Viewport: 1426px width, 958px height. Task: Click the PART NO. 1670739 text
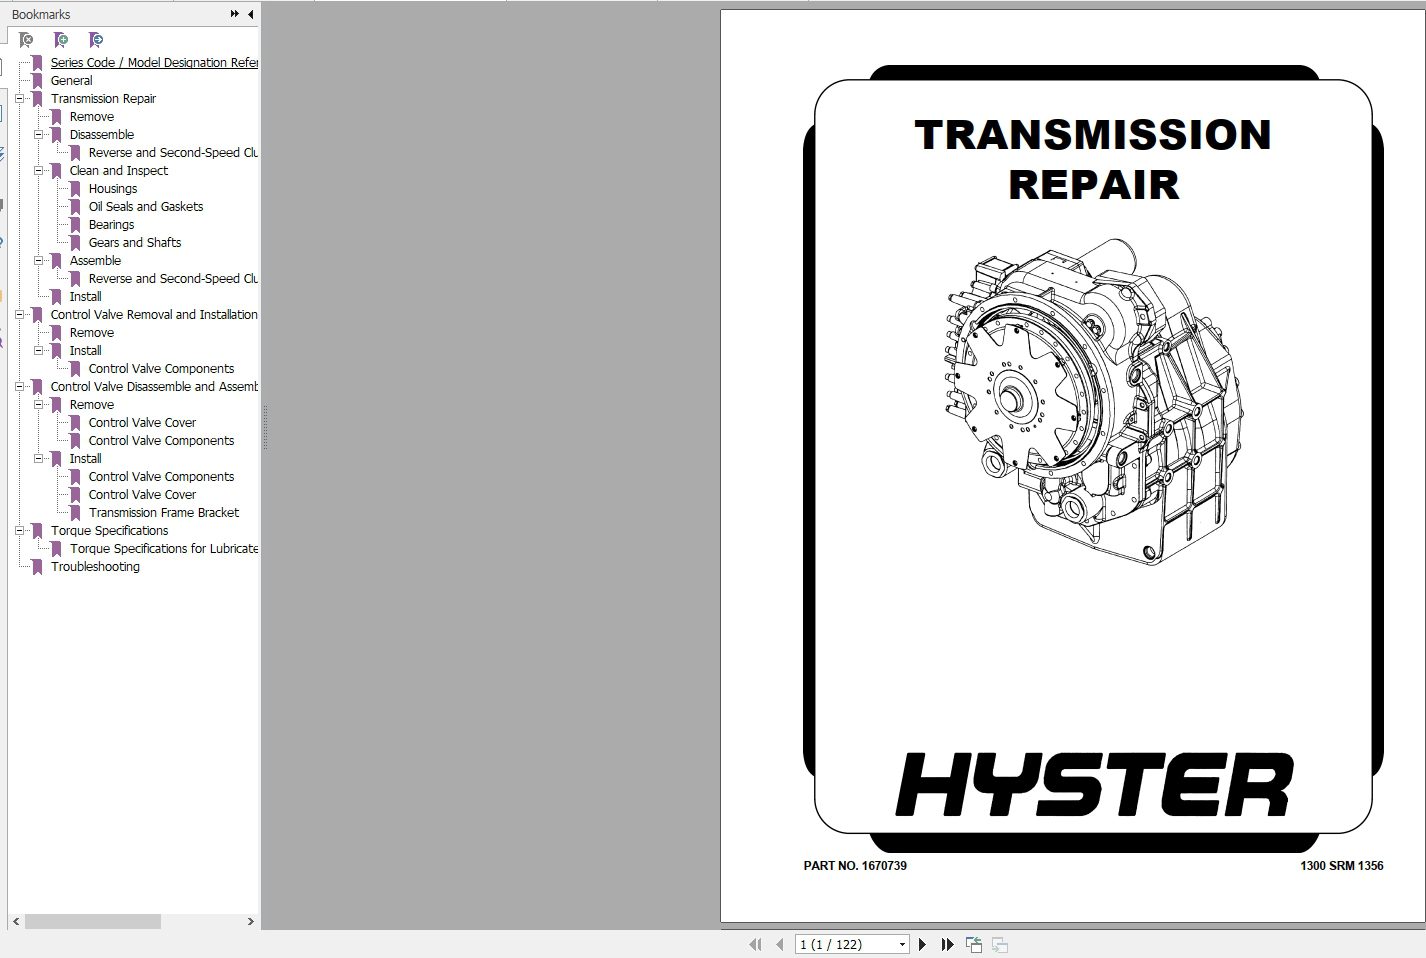855,866
